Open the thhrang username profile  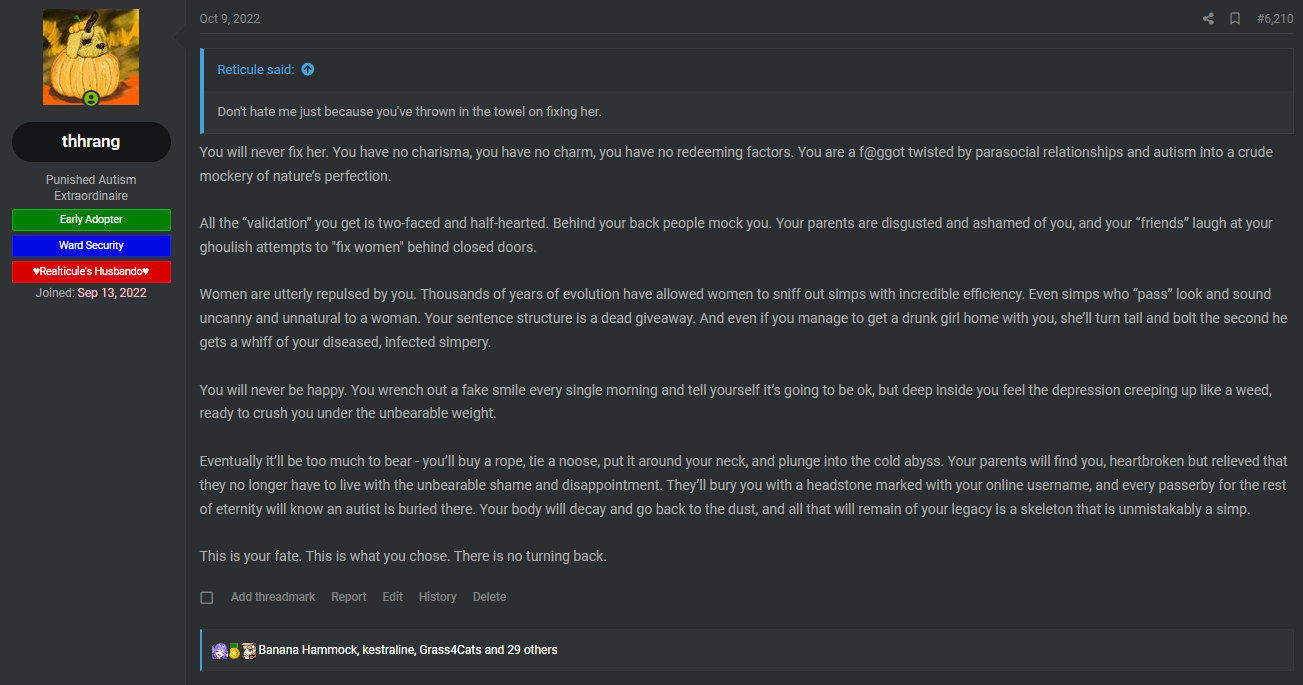(x=91, y=142)
